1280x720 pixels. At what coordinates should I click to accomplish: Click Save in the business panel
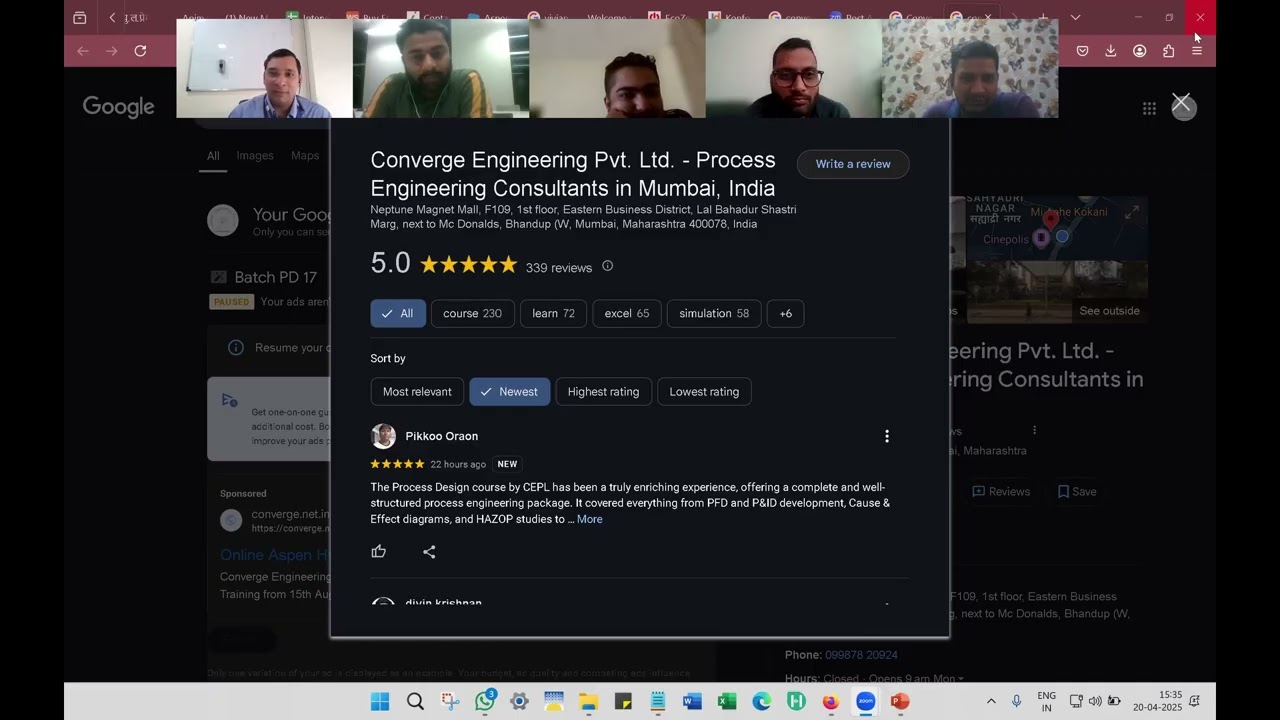coord(1077,491)
